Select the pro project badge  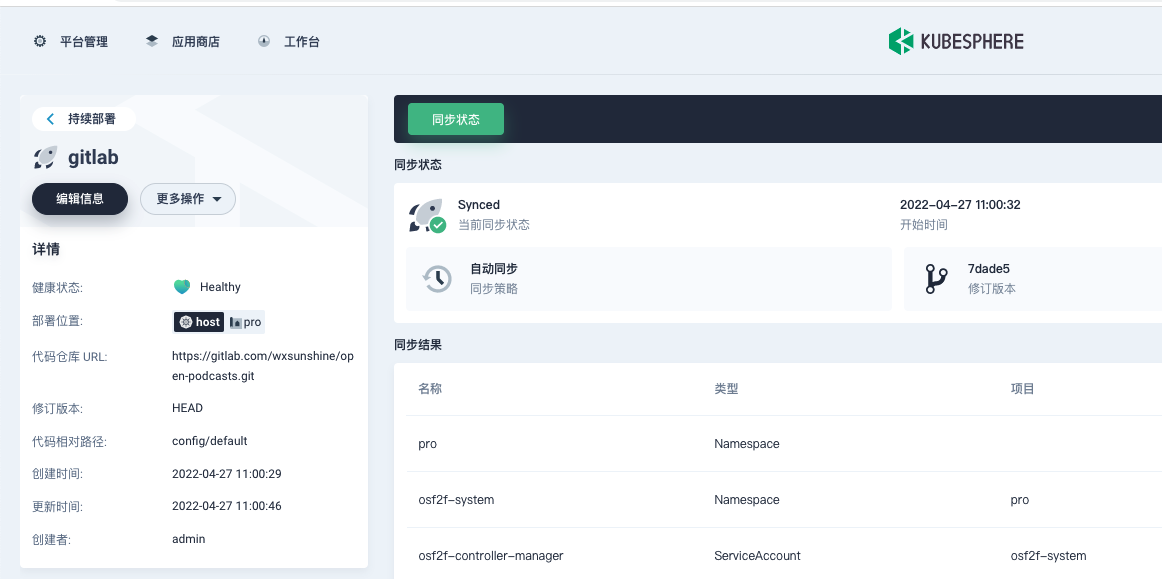click(245, 322)
